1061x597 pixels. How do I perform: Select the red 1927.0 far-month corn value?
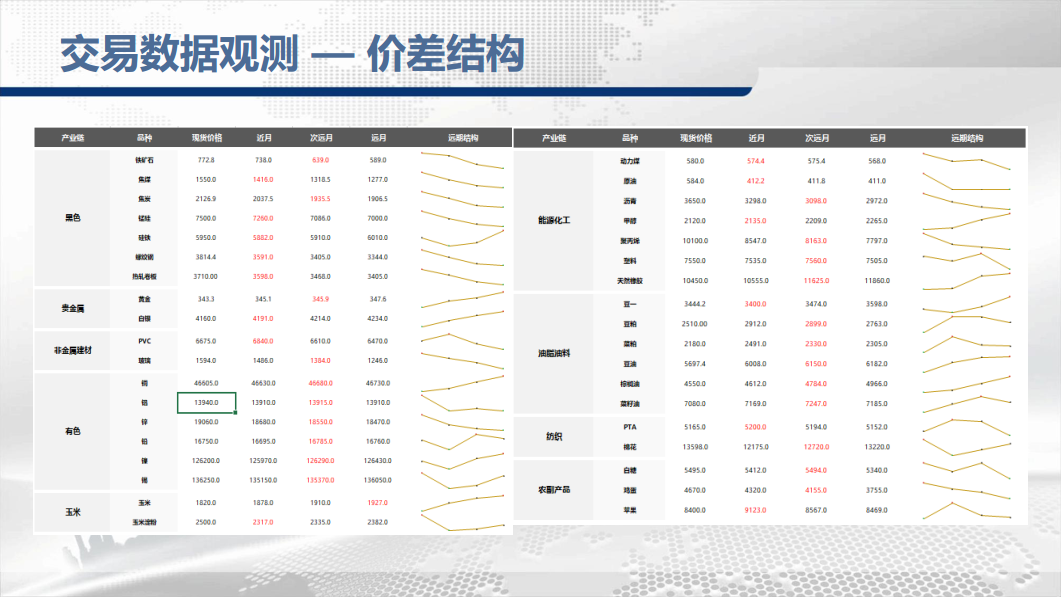(x=378, y=503)
